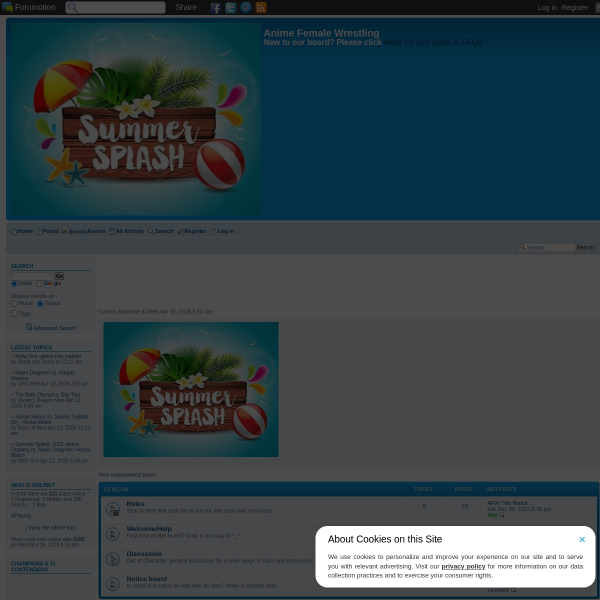Click the locked Rules forum icon
600x600 pixels.
point(113,509)
